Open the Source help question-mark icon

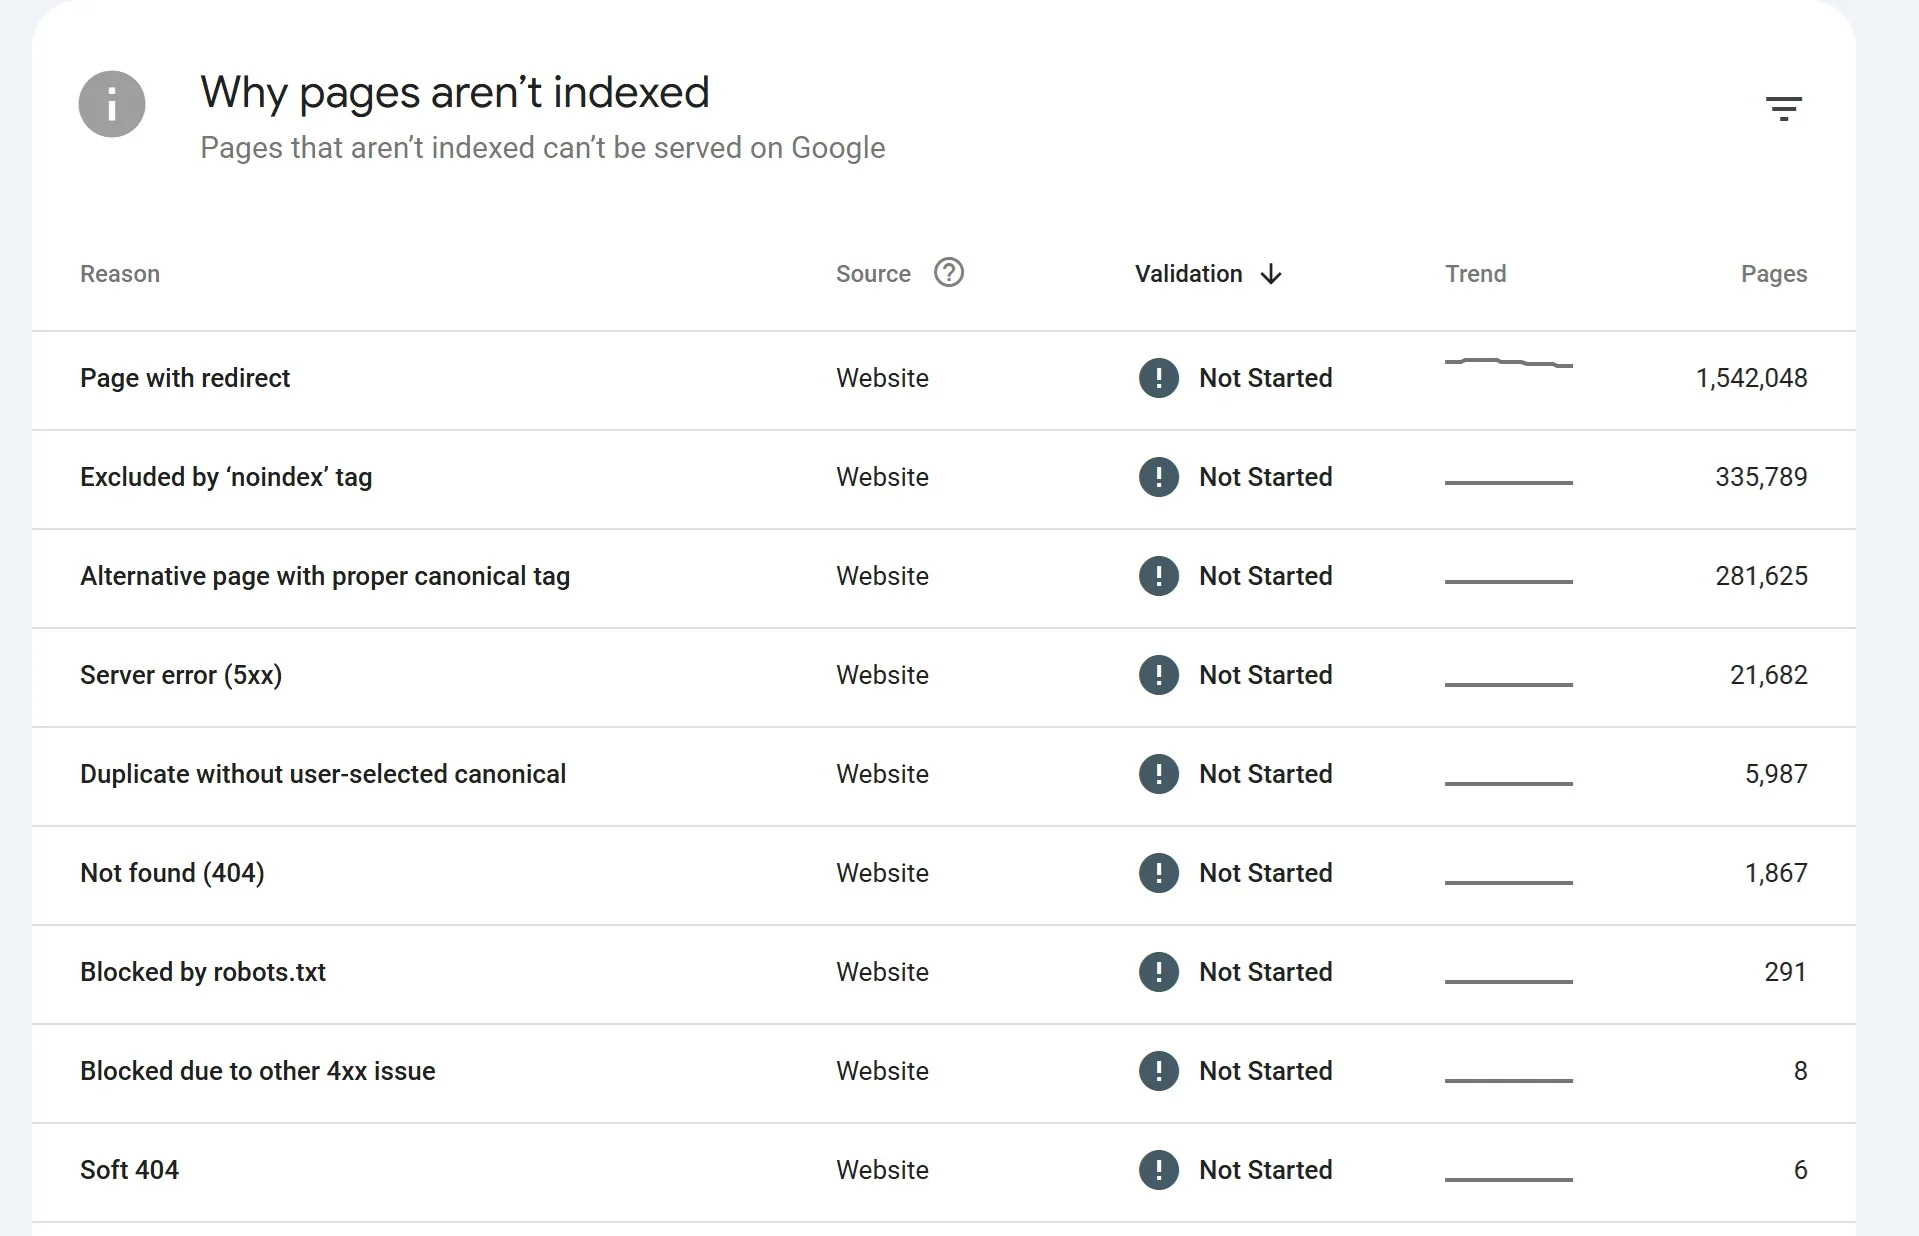tap(948, 272)
